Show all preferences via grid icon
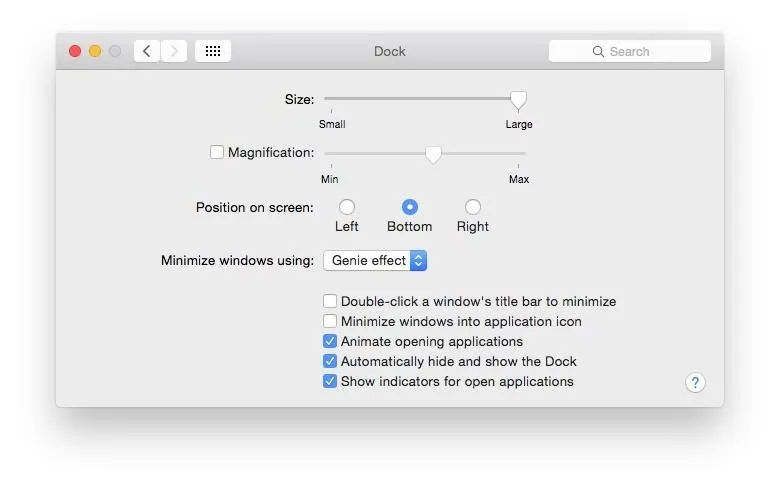Screen dimensions: 780x487 coord(213,51)
